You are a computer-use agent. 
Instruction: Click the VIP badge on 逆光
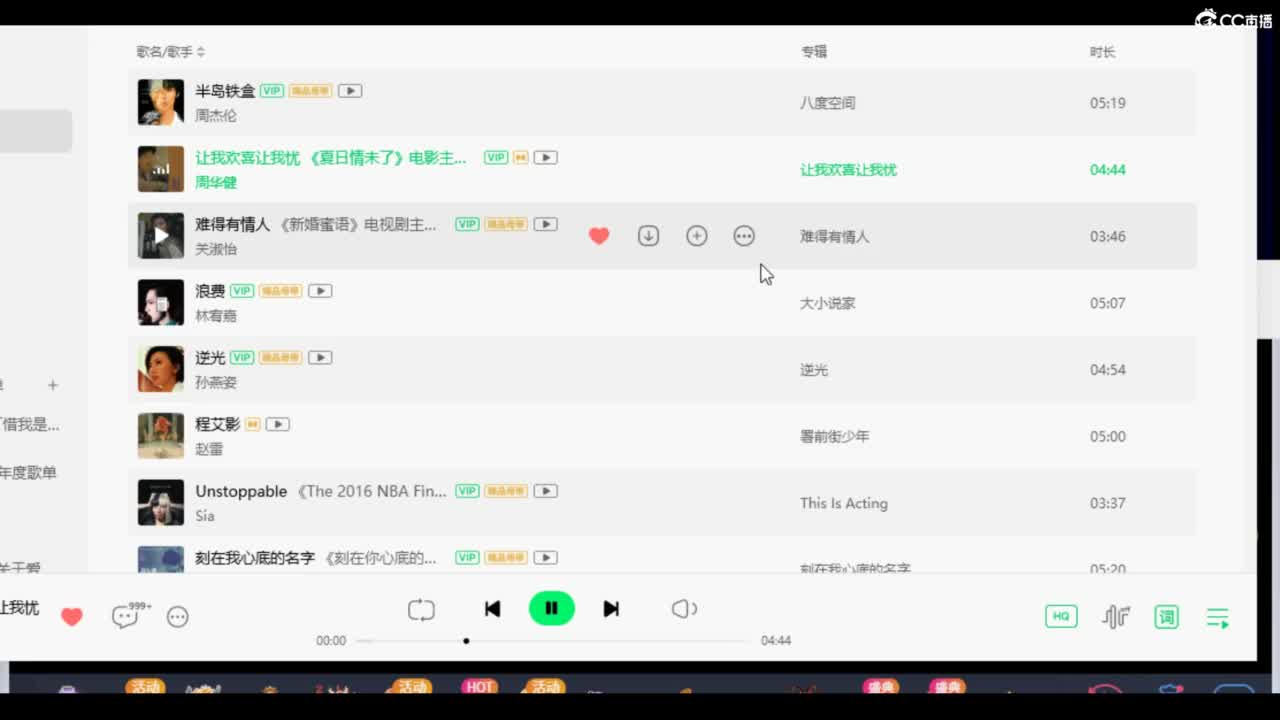coord(242,358)
